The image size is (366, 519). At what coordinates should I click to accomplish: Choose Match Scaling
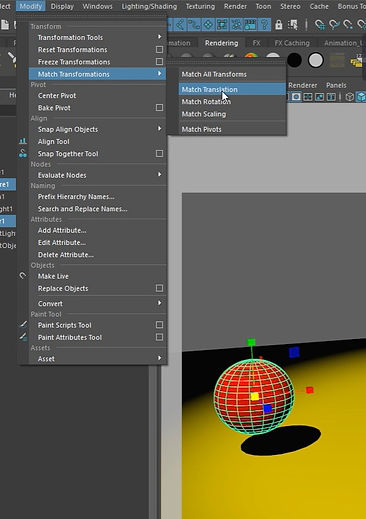click(x=232, y=114)
